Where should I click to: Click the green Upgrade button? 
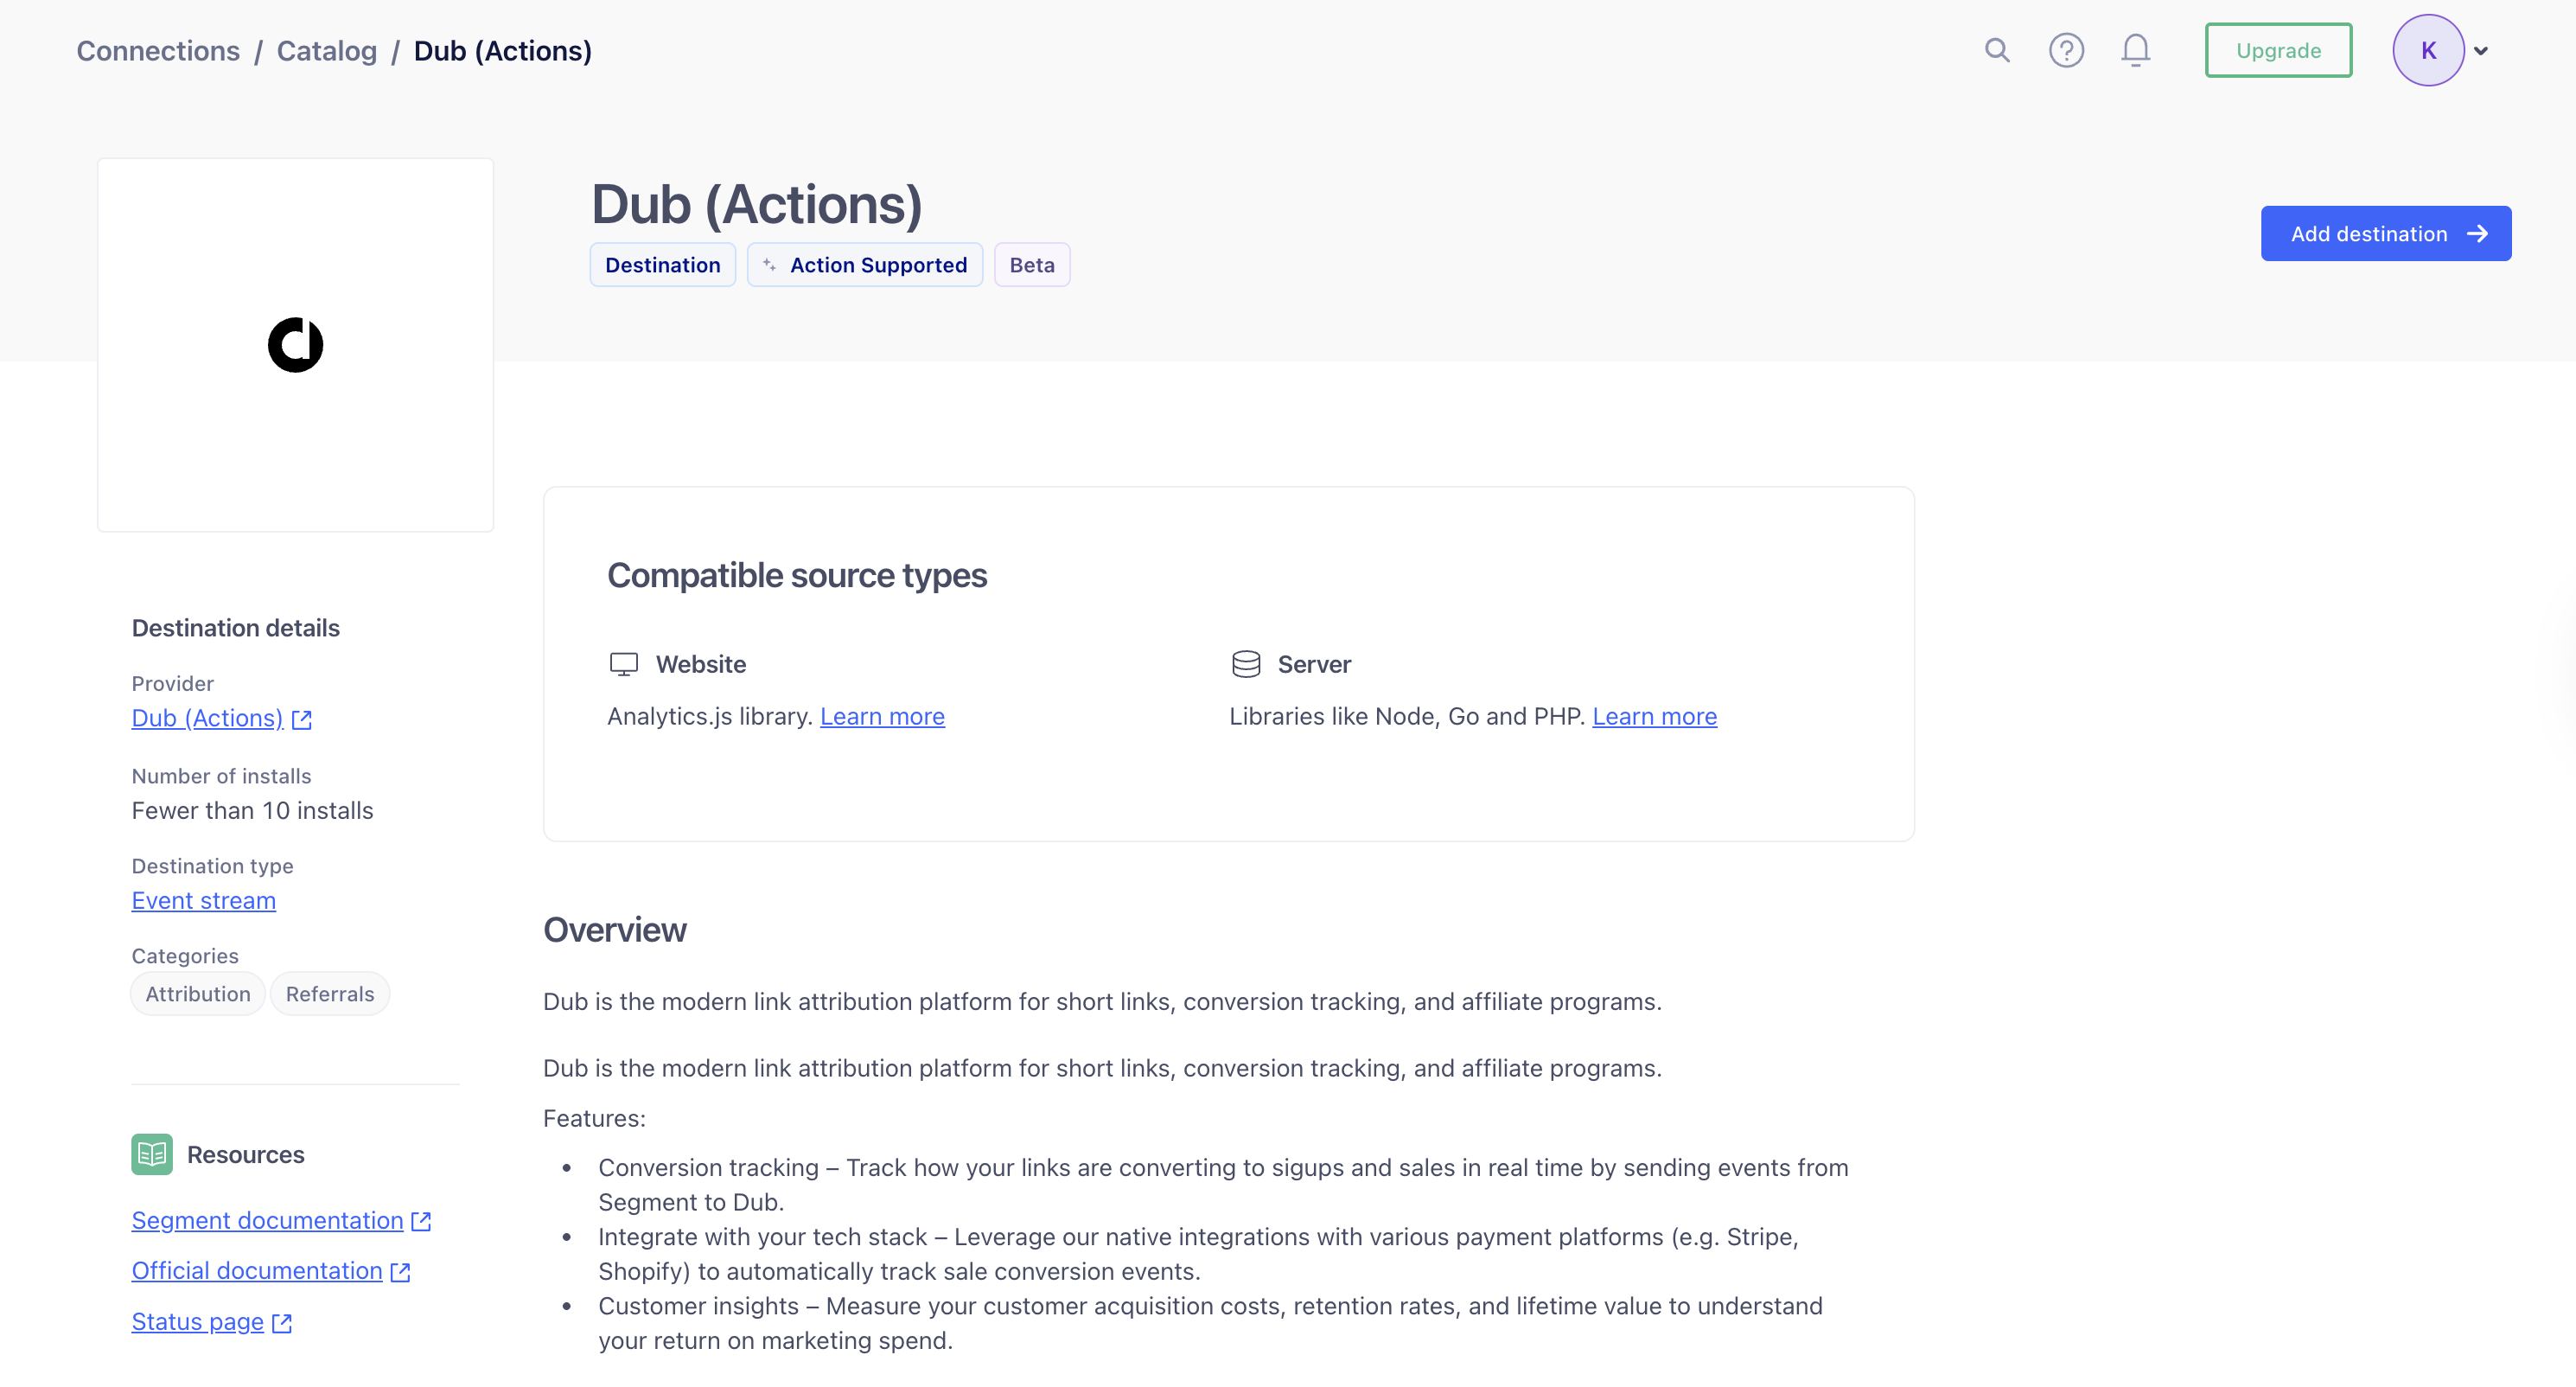2278,50
